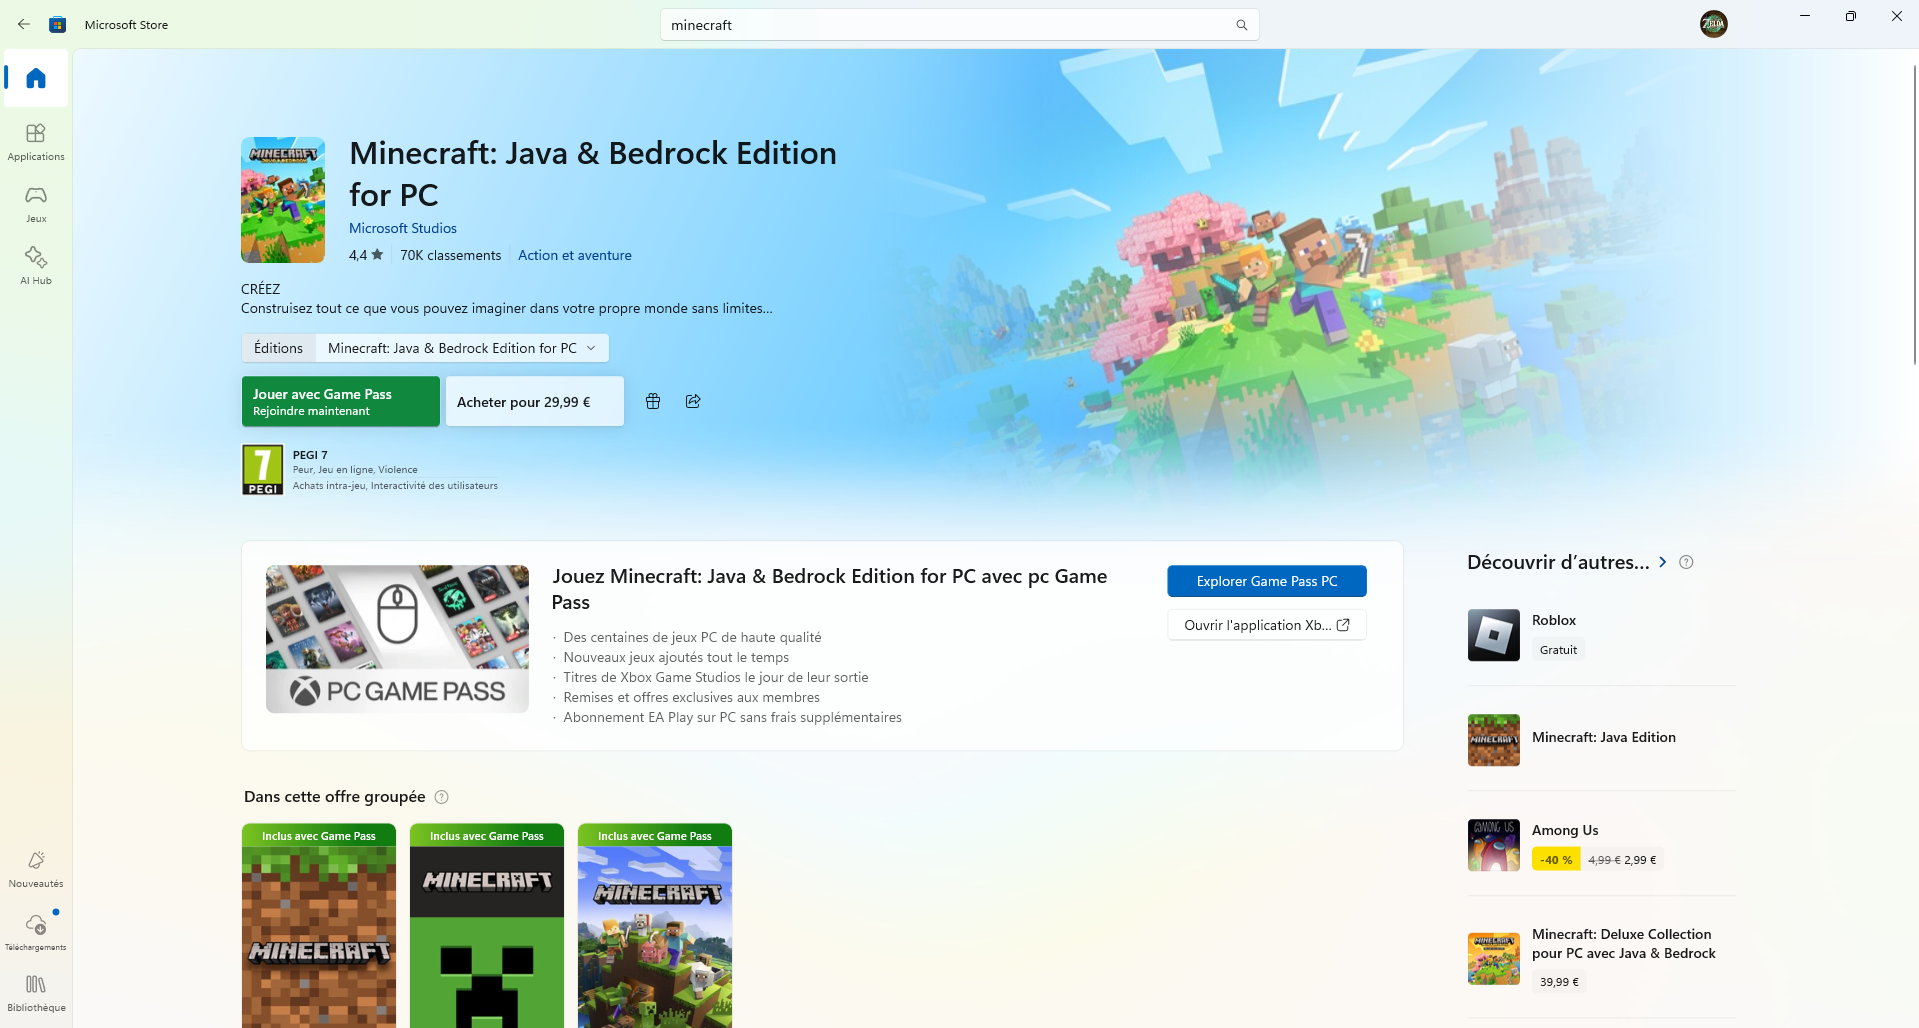Click the search magnifier icon

[x=1241, y=25]
